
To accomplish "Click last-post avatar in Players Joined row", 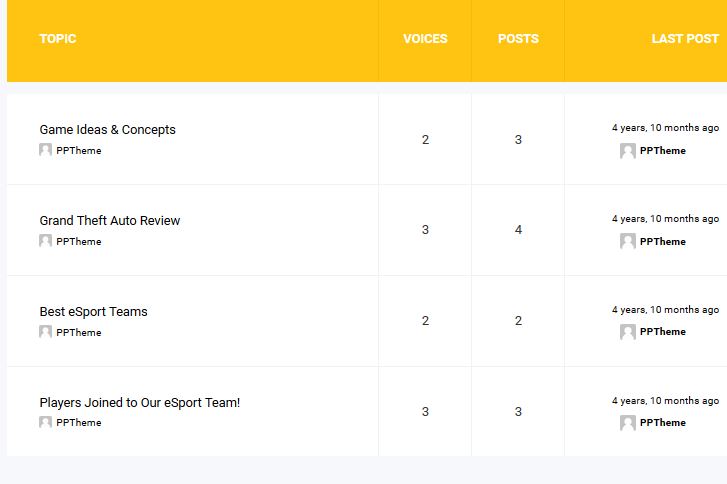I will coord(628,422).
